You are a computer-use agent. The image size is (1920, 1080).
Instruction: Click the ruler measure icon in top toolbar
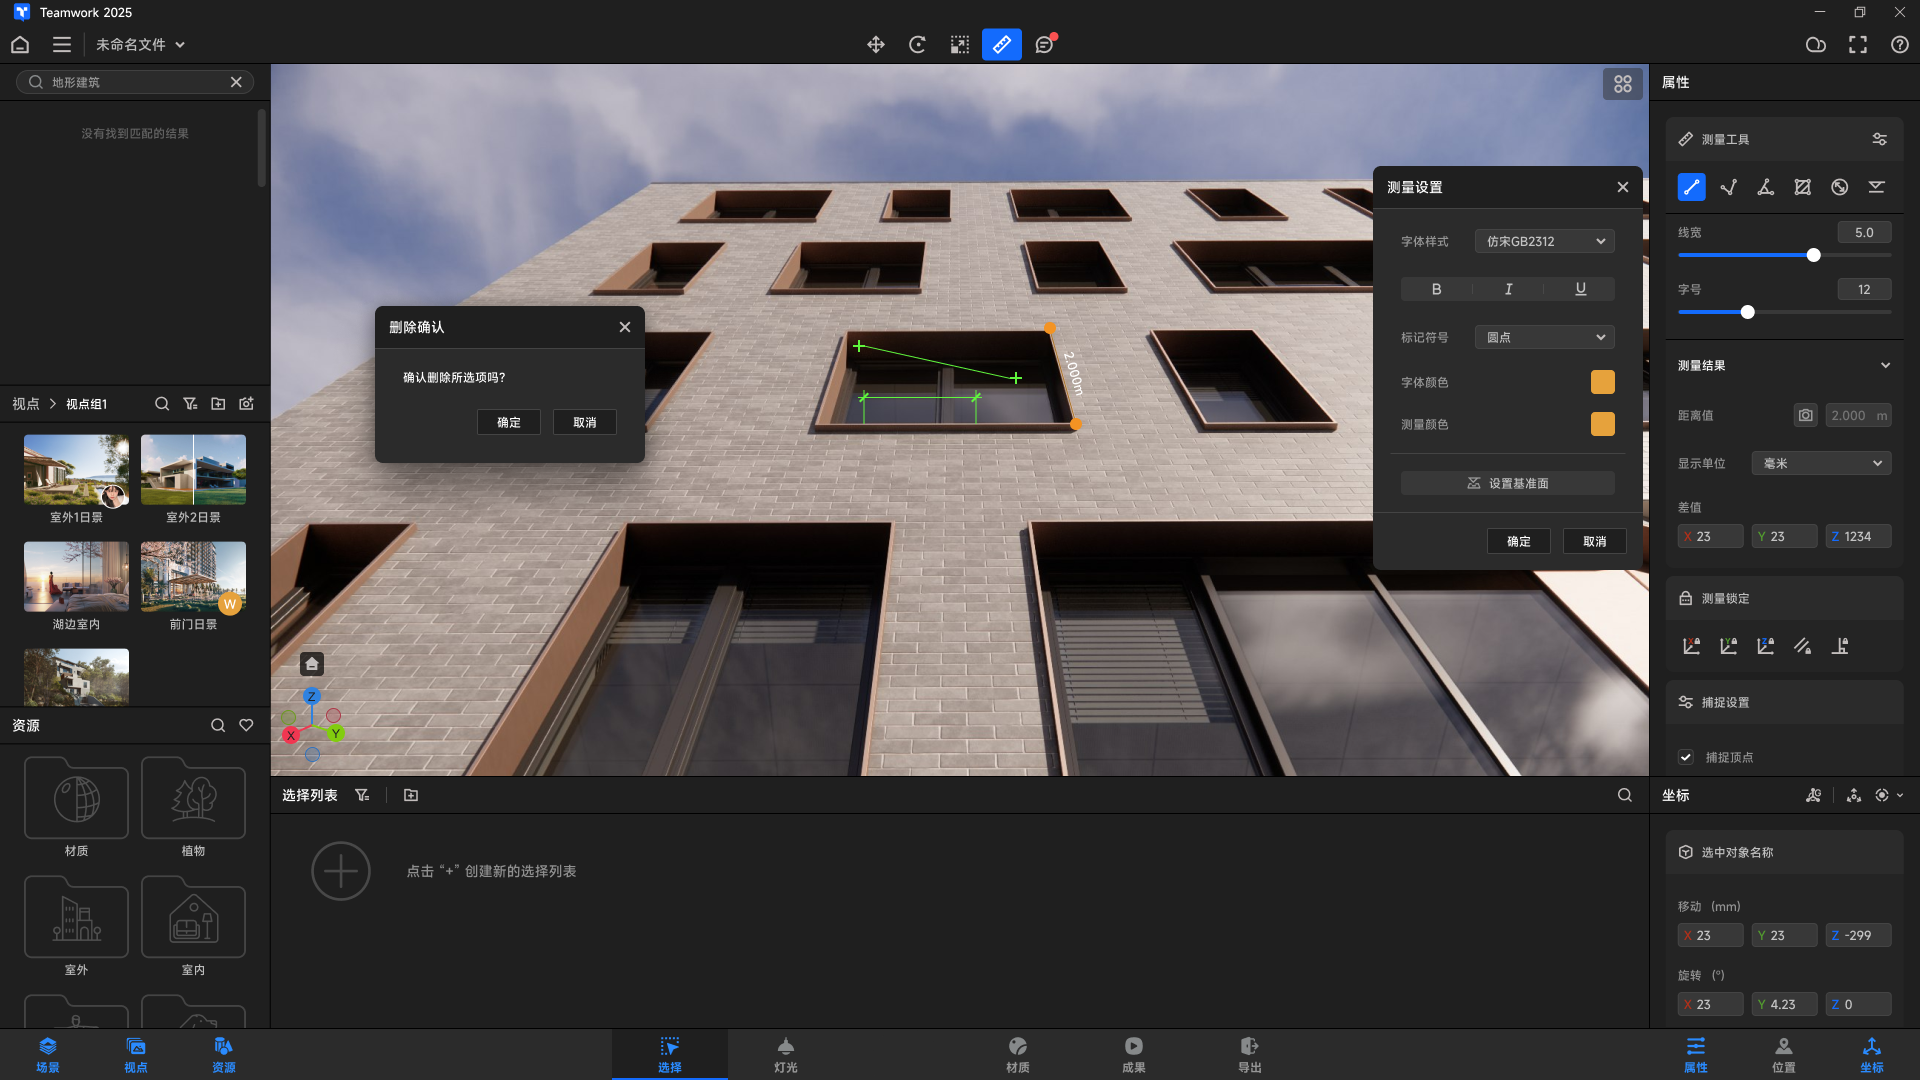tap(1001, 45)
